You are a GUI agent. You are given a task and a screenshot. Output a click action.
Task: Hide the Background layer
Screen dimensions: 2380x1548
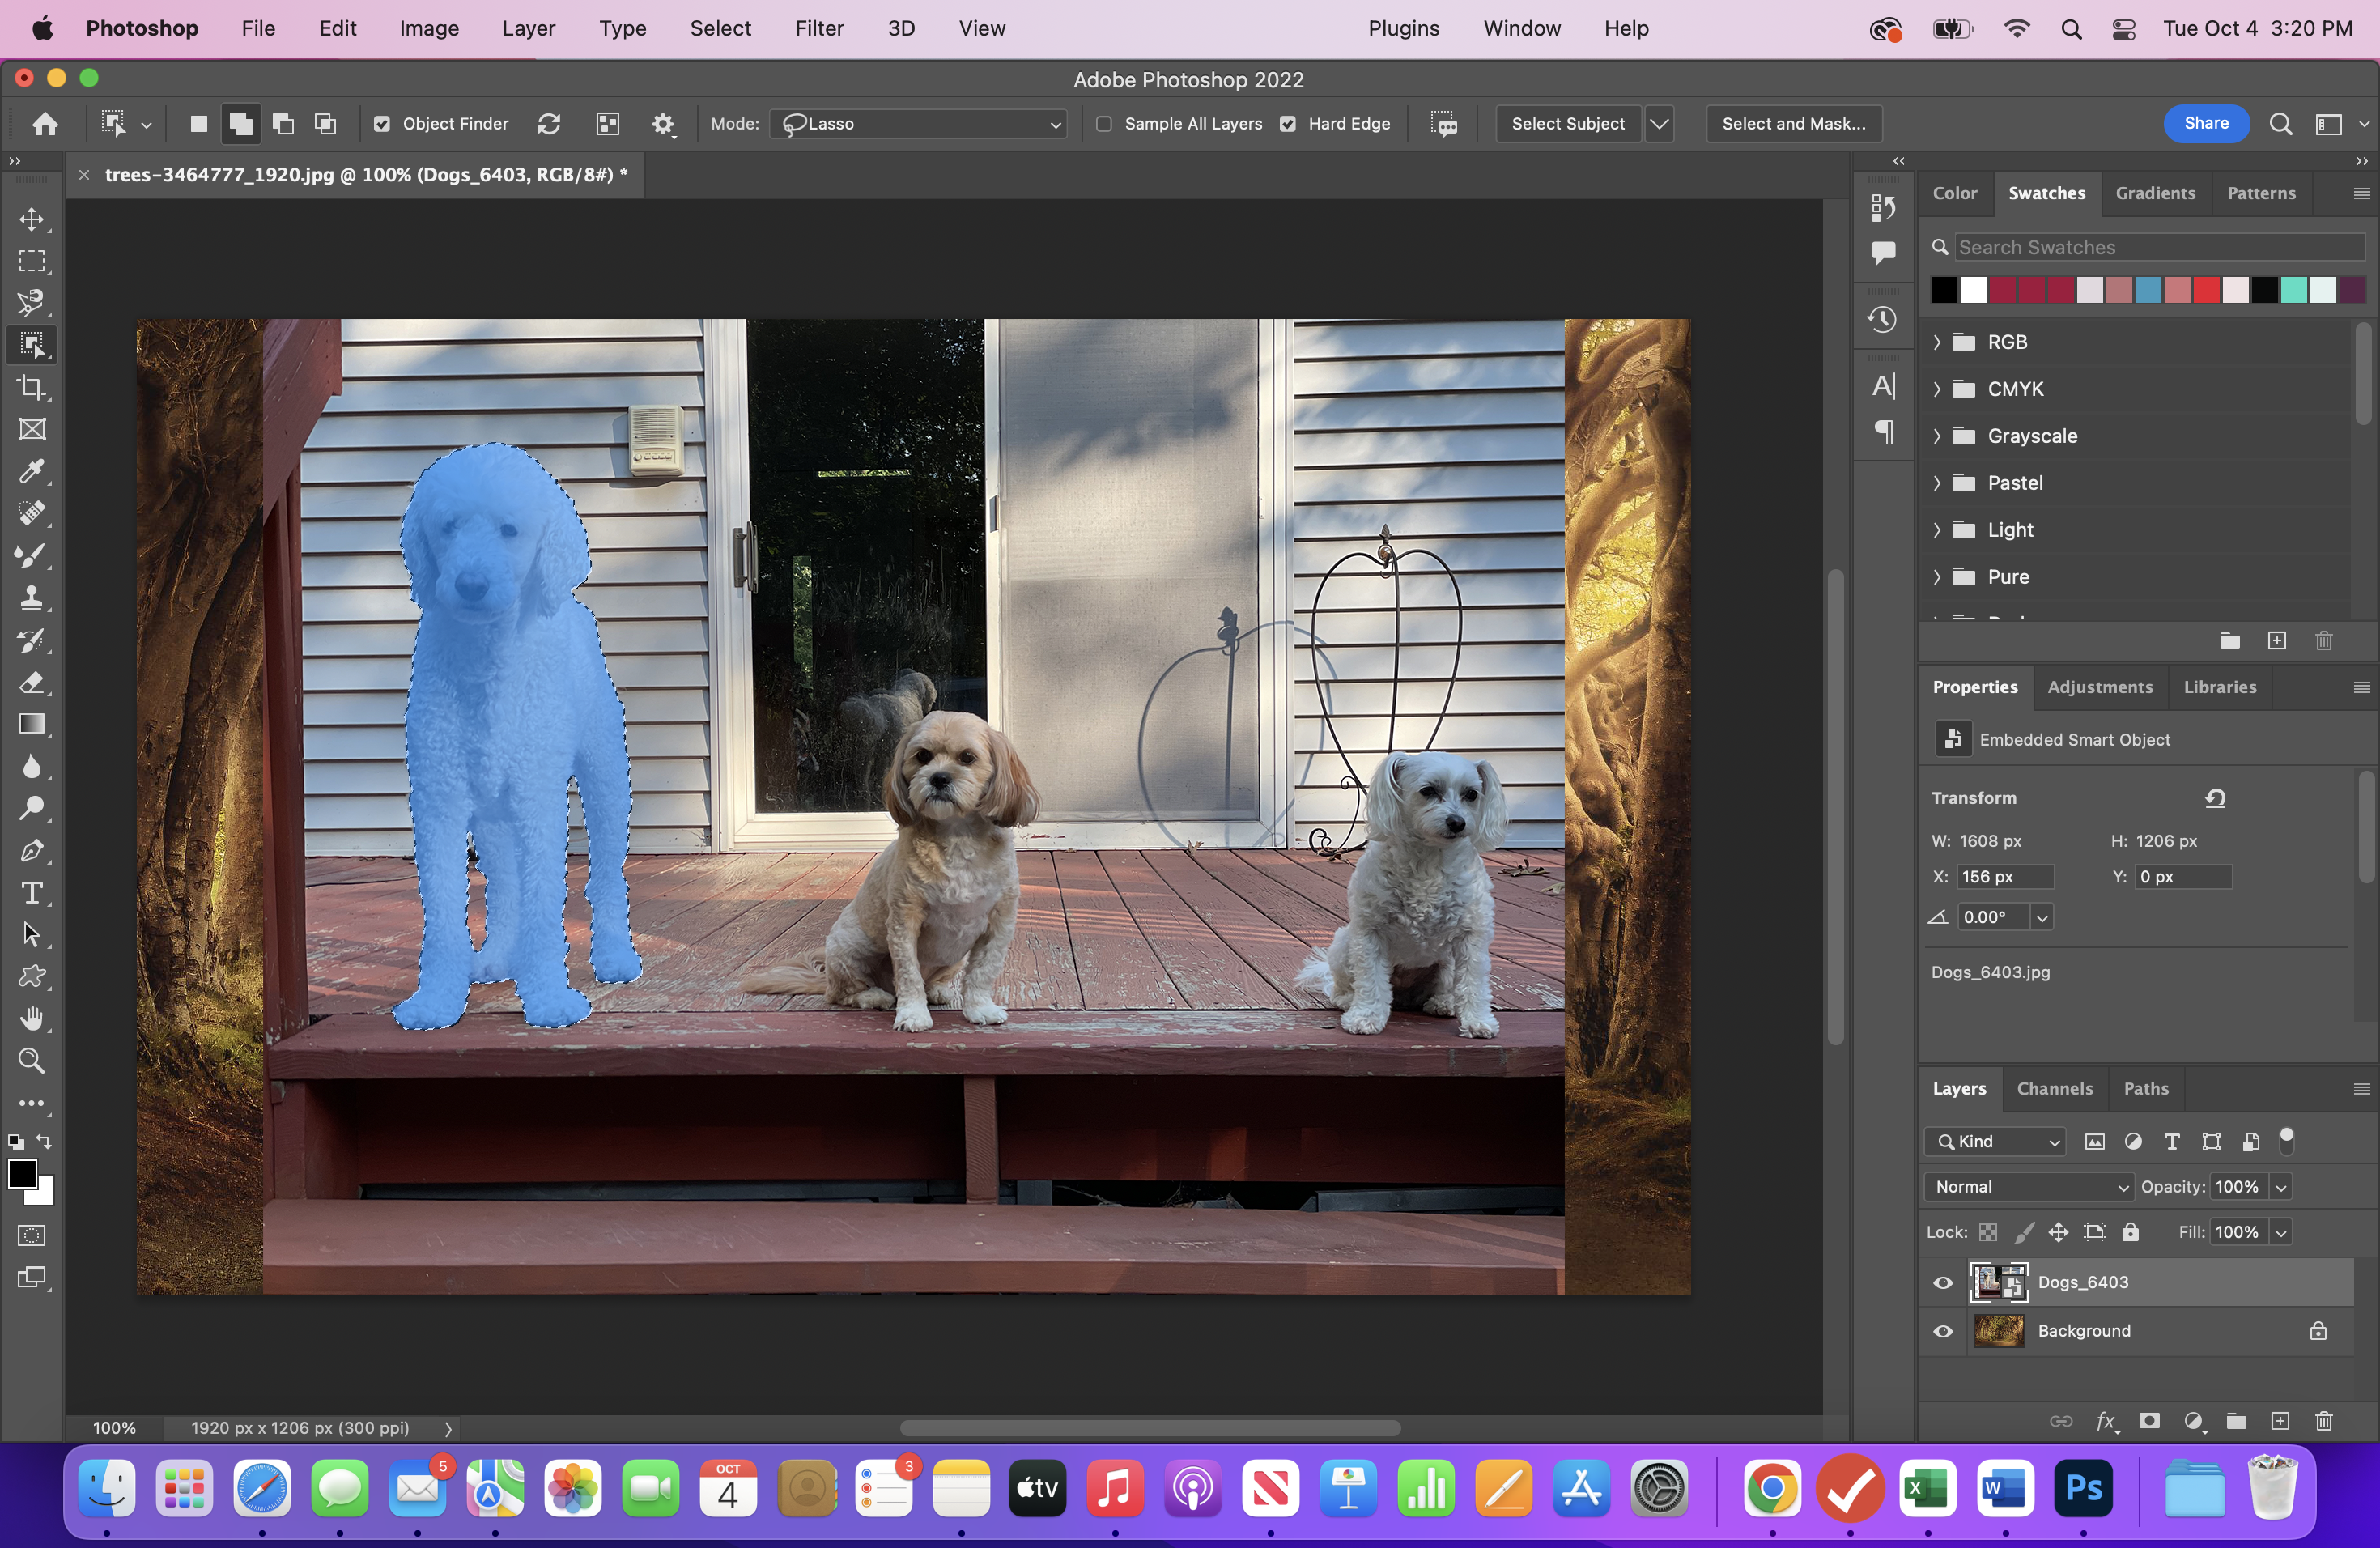[x=1942, y=1331]
